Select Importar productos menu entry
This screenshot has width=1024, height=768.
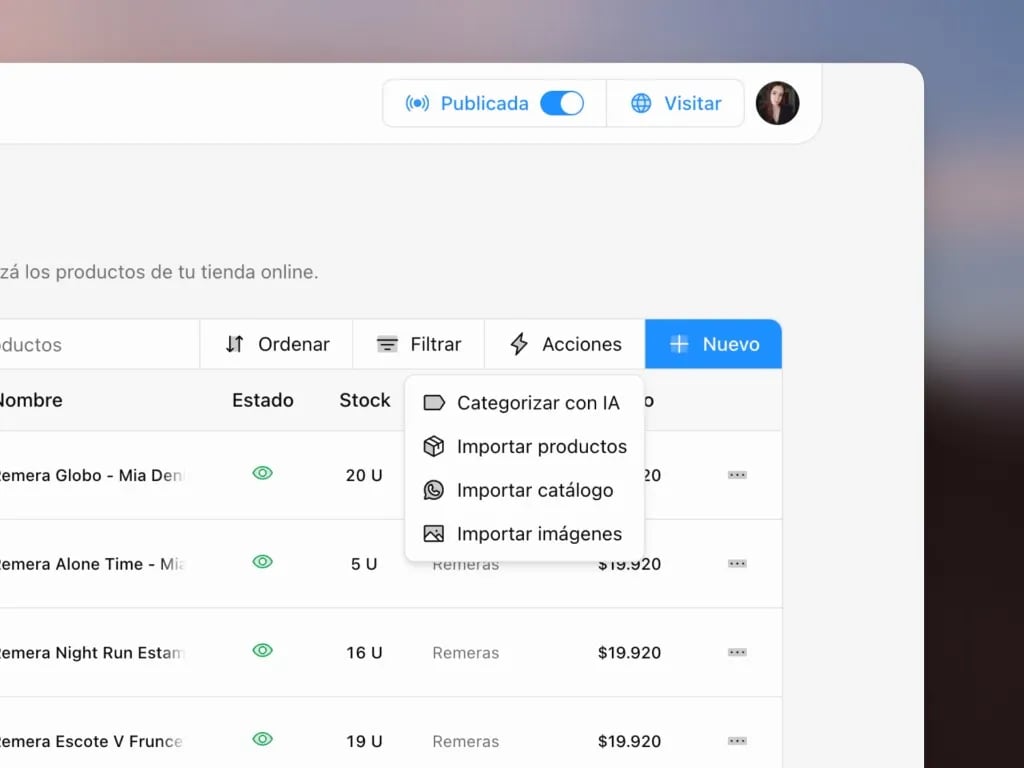click(524, 447)
